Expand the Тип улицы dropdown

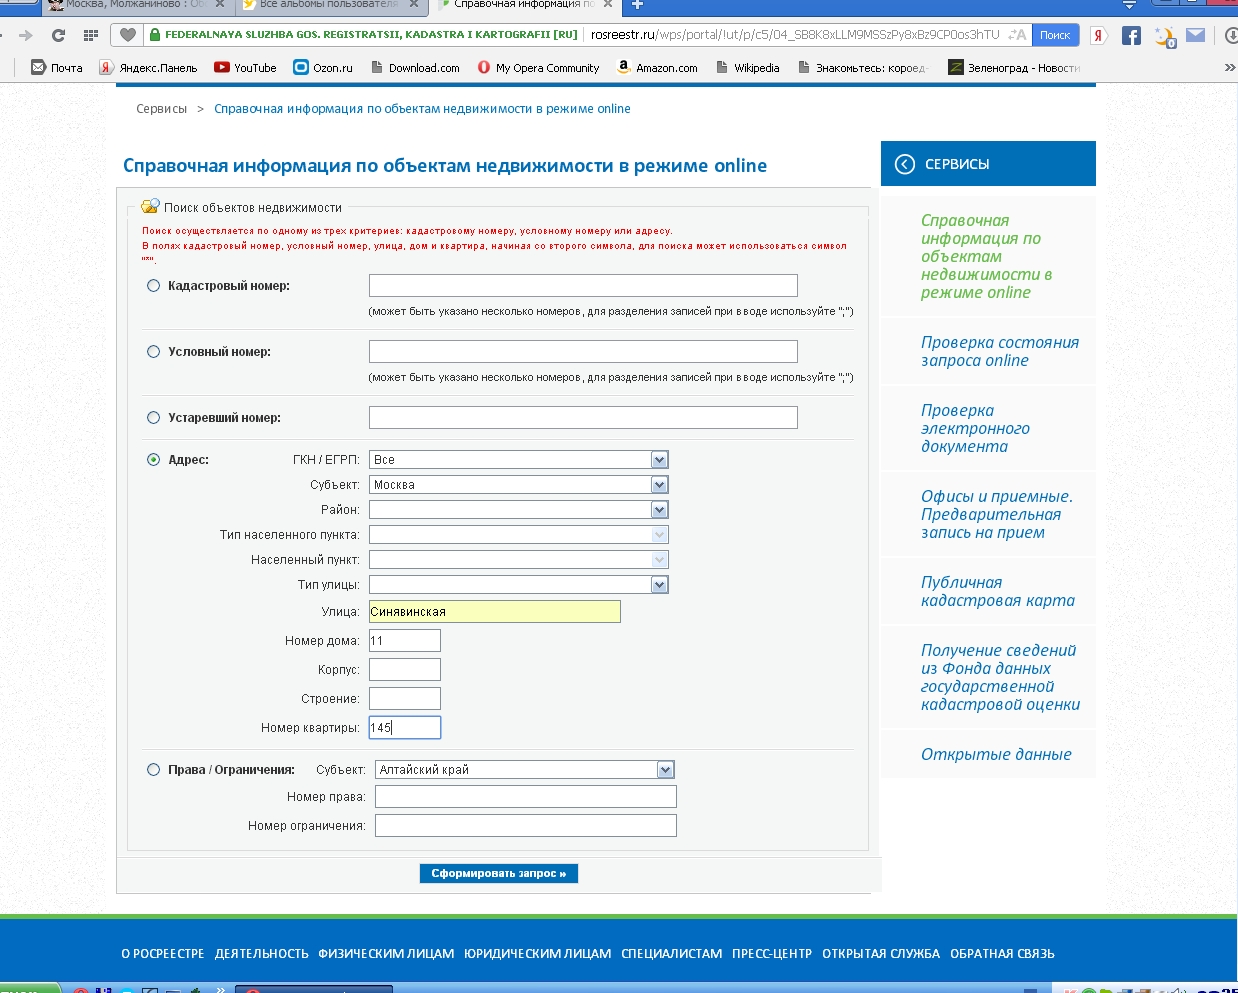click(659, 585)
